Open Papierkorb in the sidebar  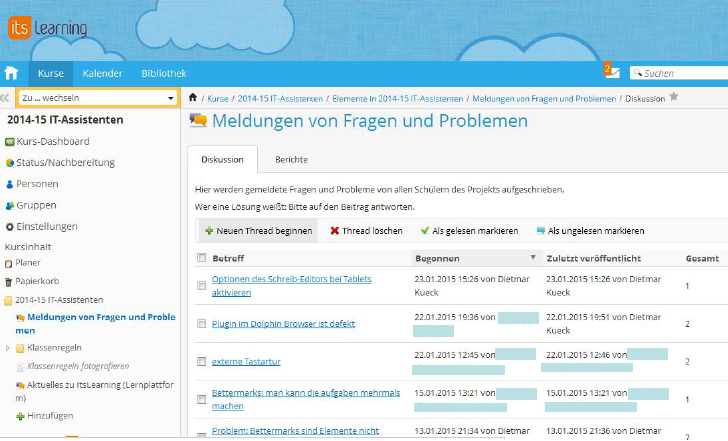click(x=36, y=281)
